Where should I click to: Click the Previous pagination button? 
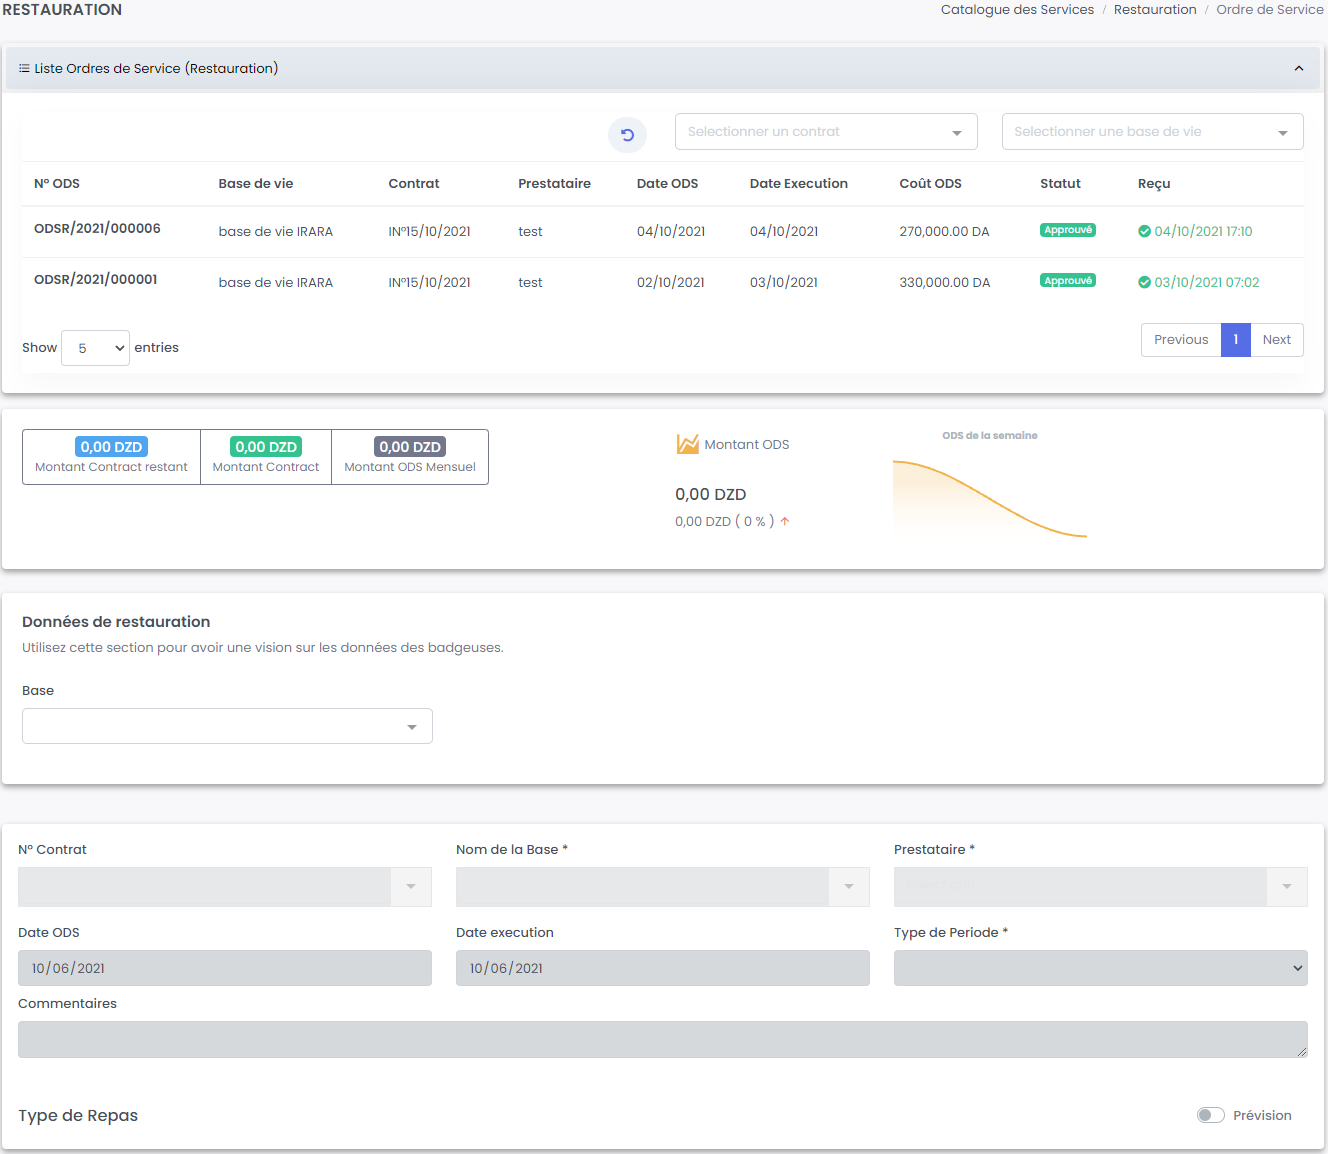pyautogui.click(x=1180, y=340)
